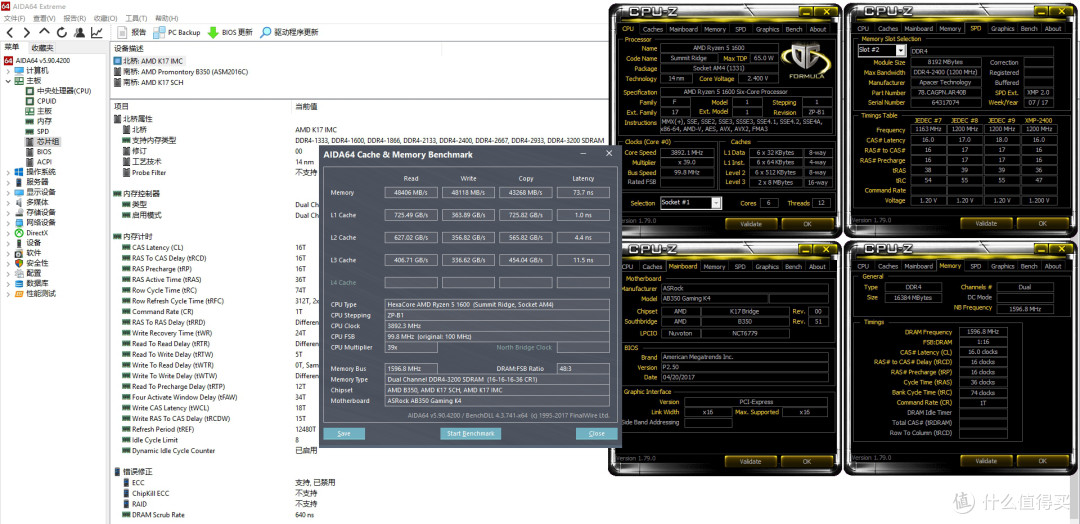Click the user profile icon in AIDA64 toolbar
The height and width of the screenshot is (524, 1080).
[79, 32]
